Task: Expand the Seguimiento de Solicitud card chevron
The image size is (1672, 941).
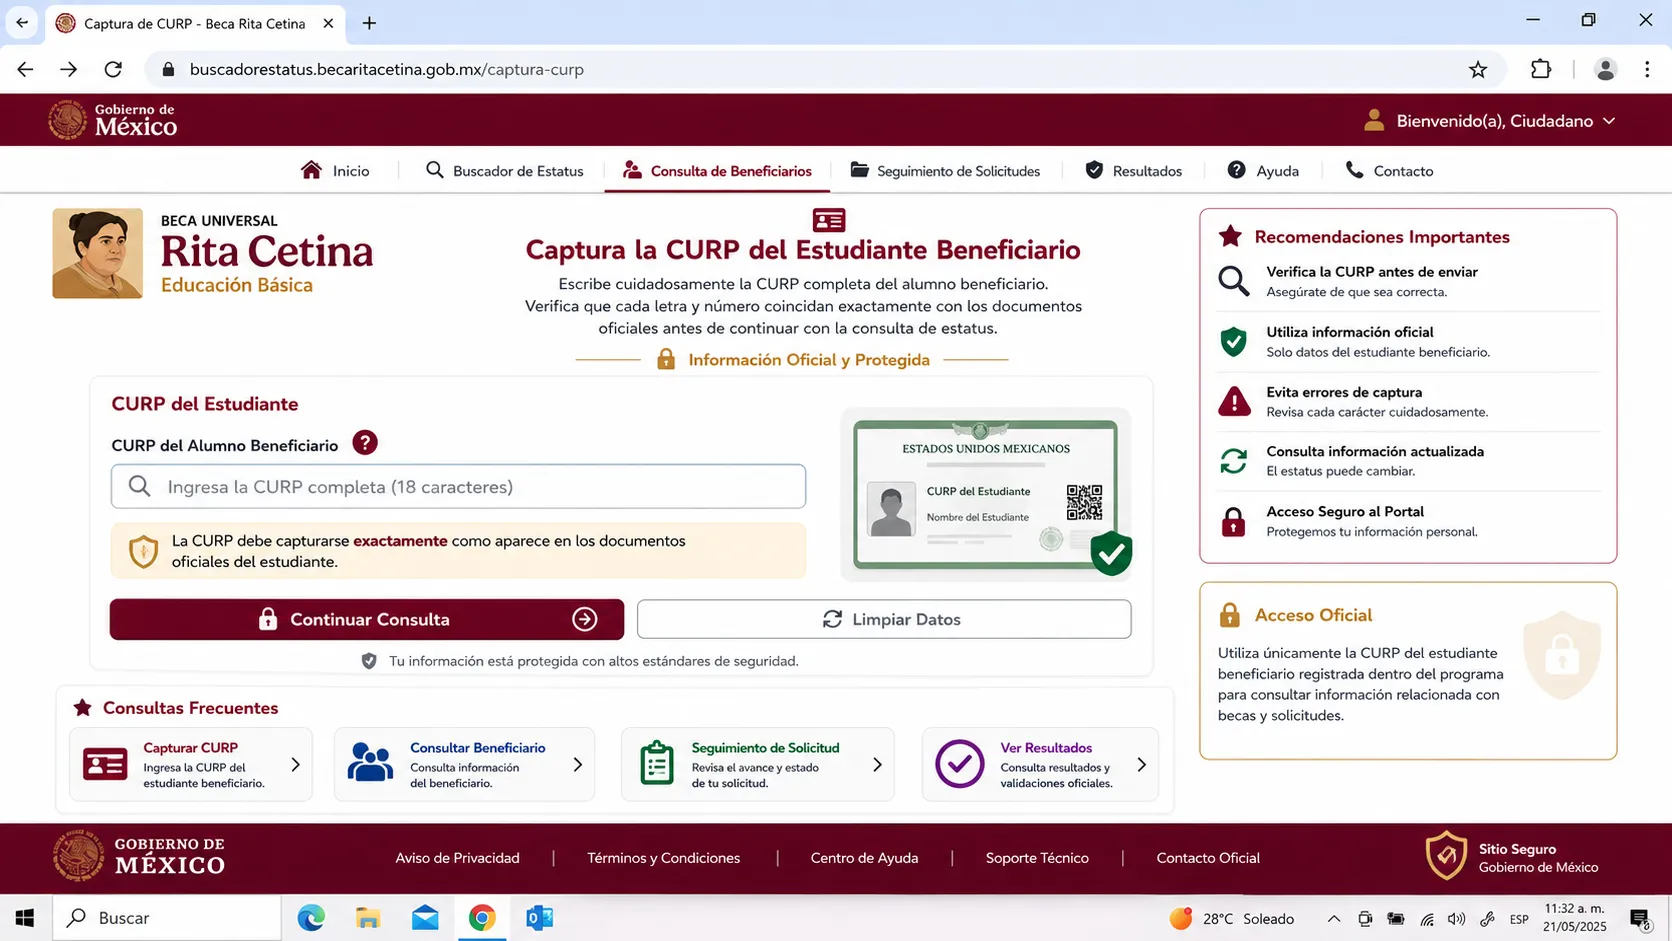Action: pyautogui.click(x=877, y=764)
